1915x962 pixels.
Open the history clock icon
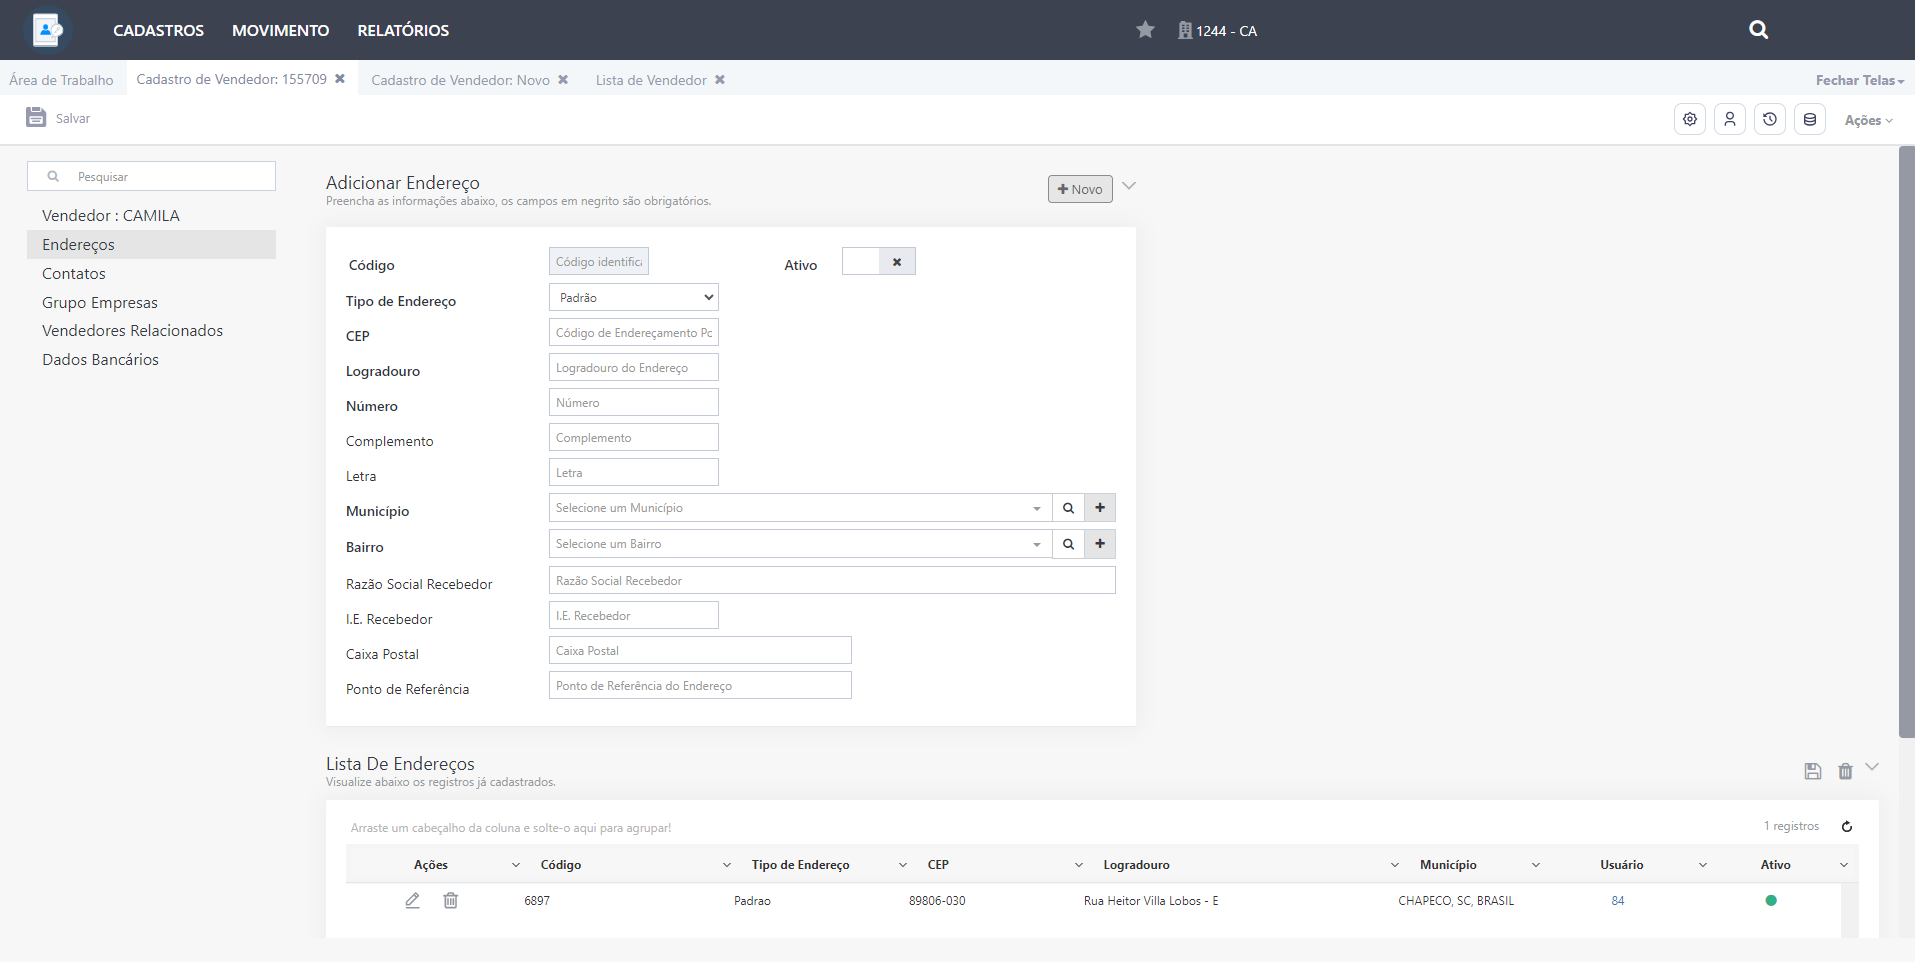point(1770,119)
